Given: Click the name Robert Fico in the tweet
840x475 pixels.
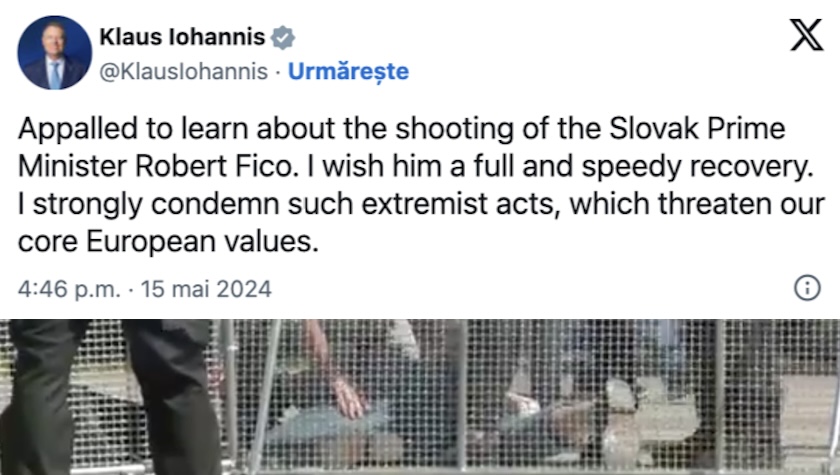Looking at the screenshot, I should click(x=213, y=167).
